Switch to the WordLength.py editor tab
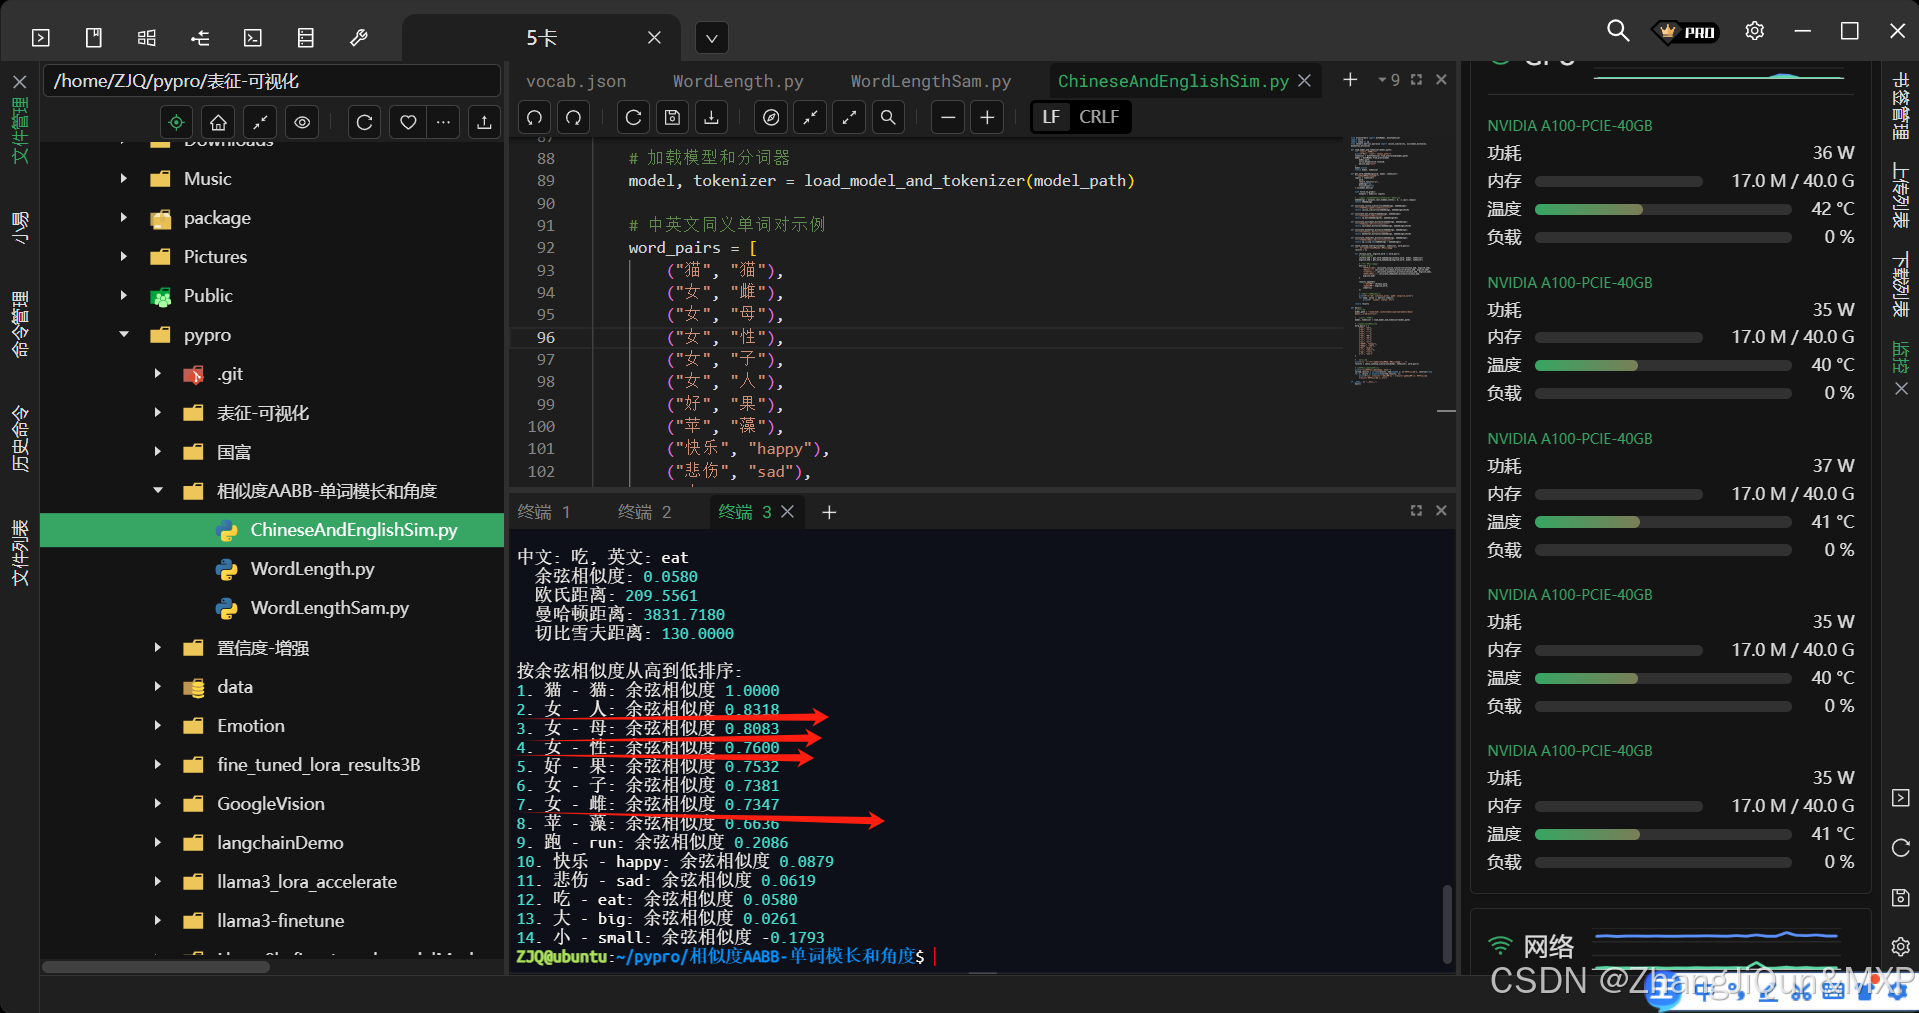 tap(738, 81)
